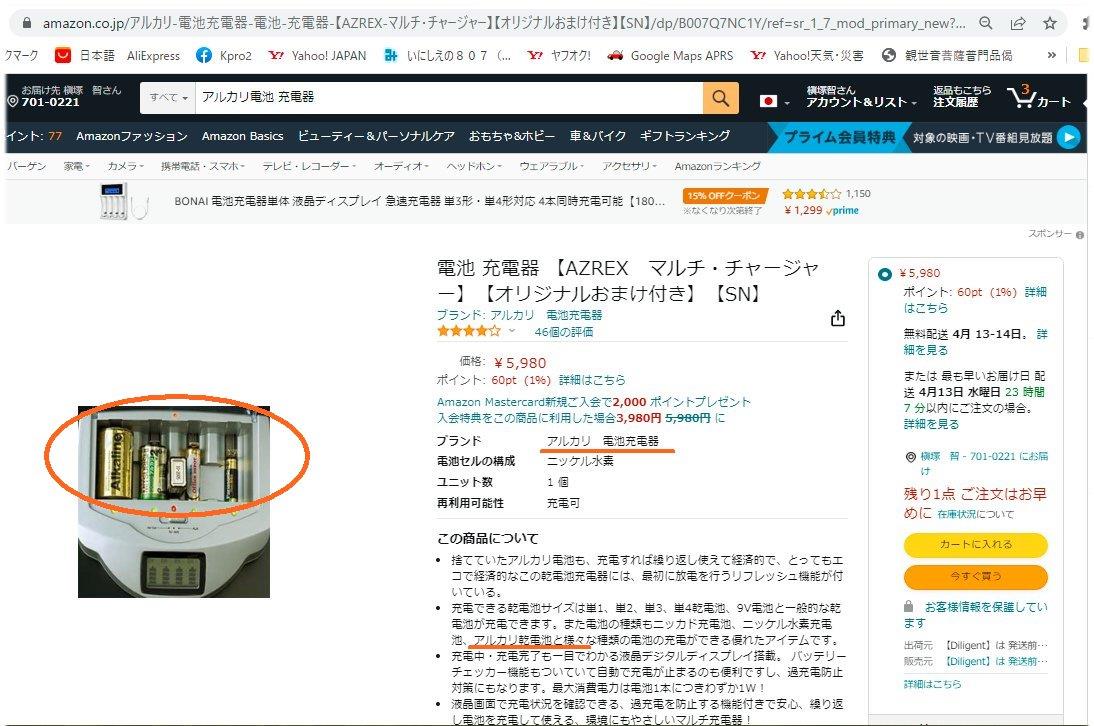
Task: Click the カートに入れる button
Action: (x=975, y=545)
